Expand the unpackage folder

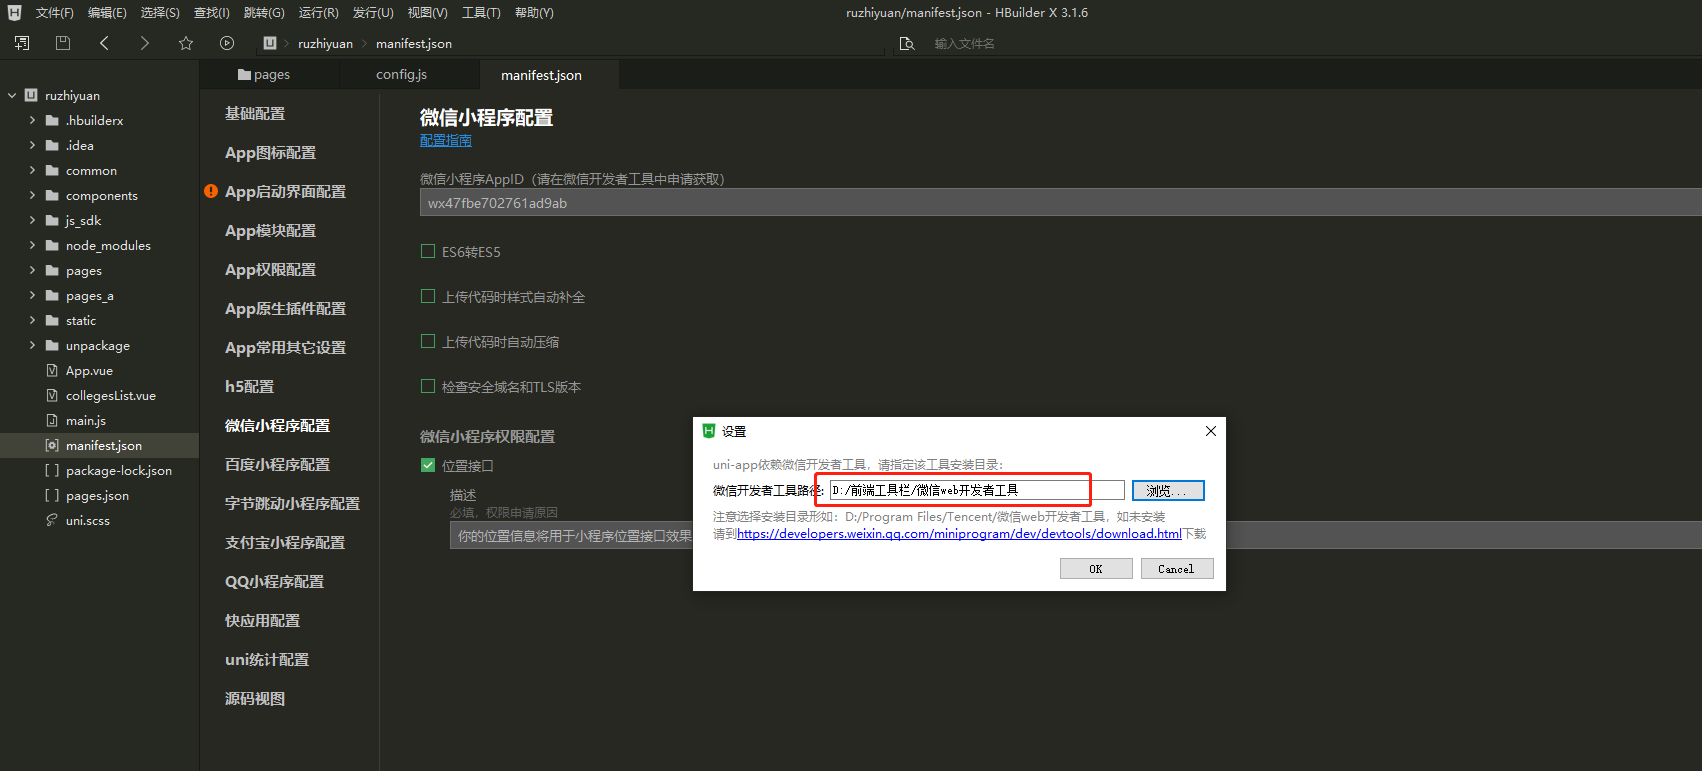[32, 345]
